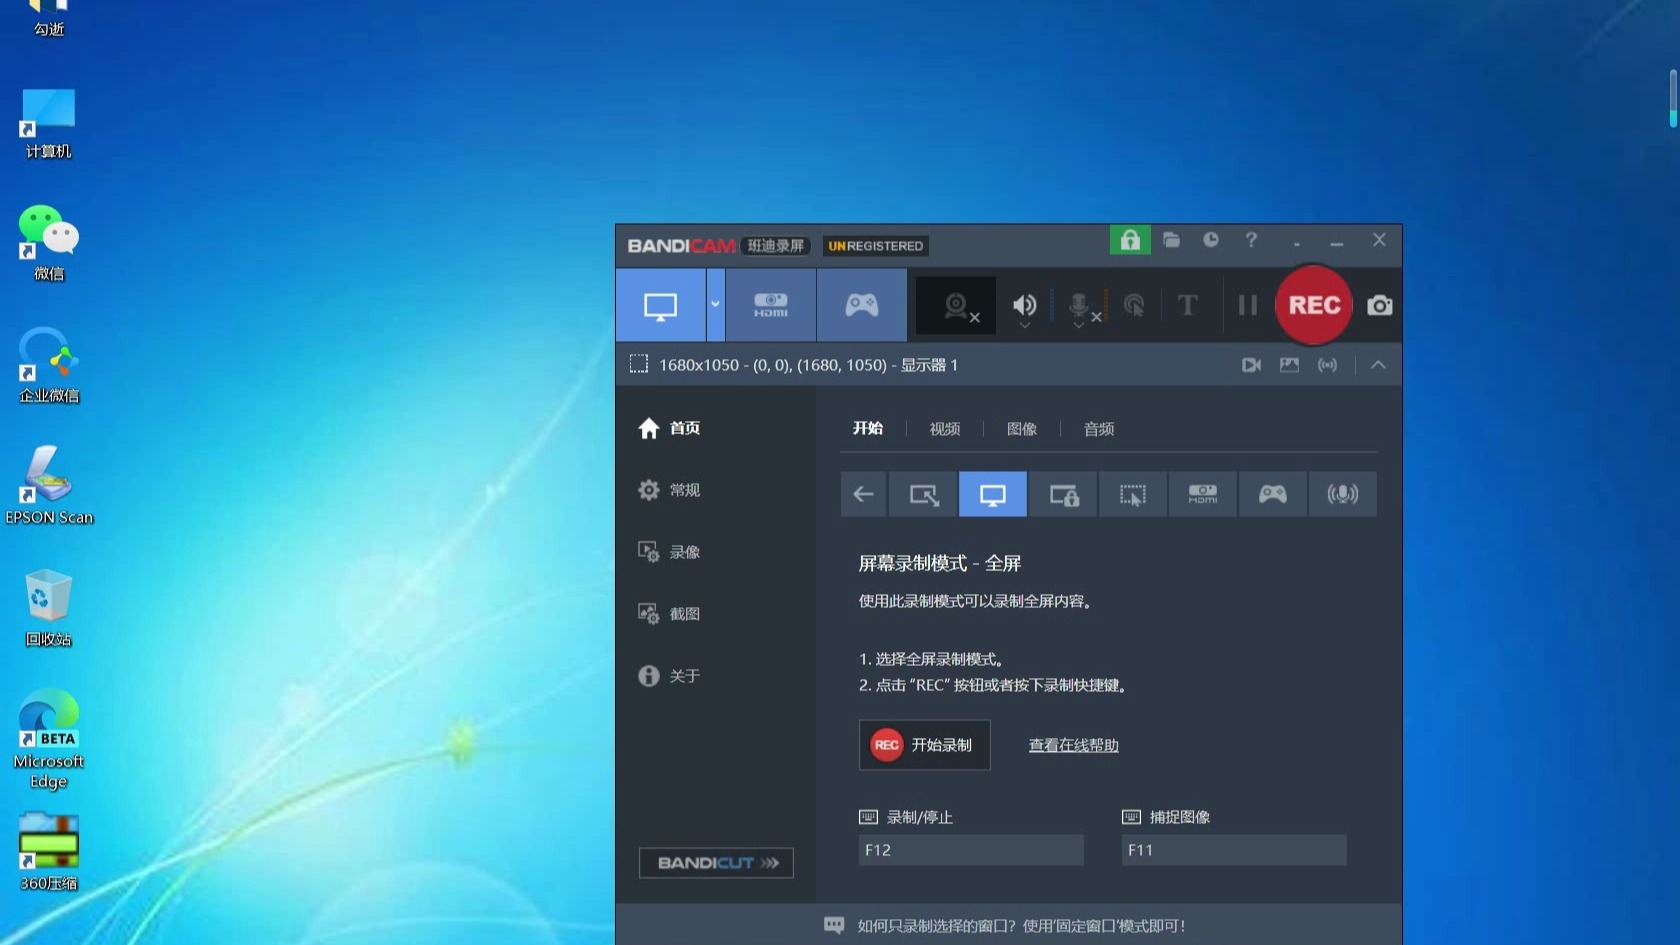
Task: Click the 班迪录屏 label in title bar
Action: click(775, 246)
